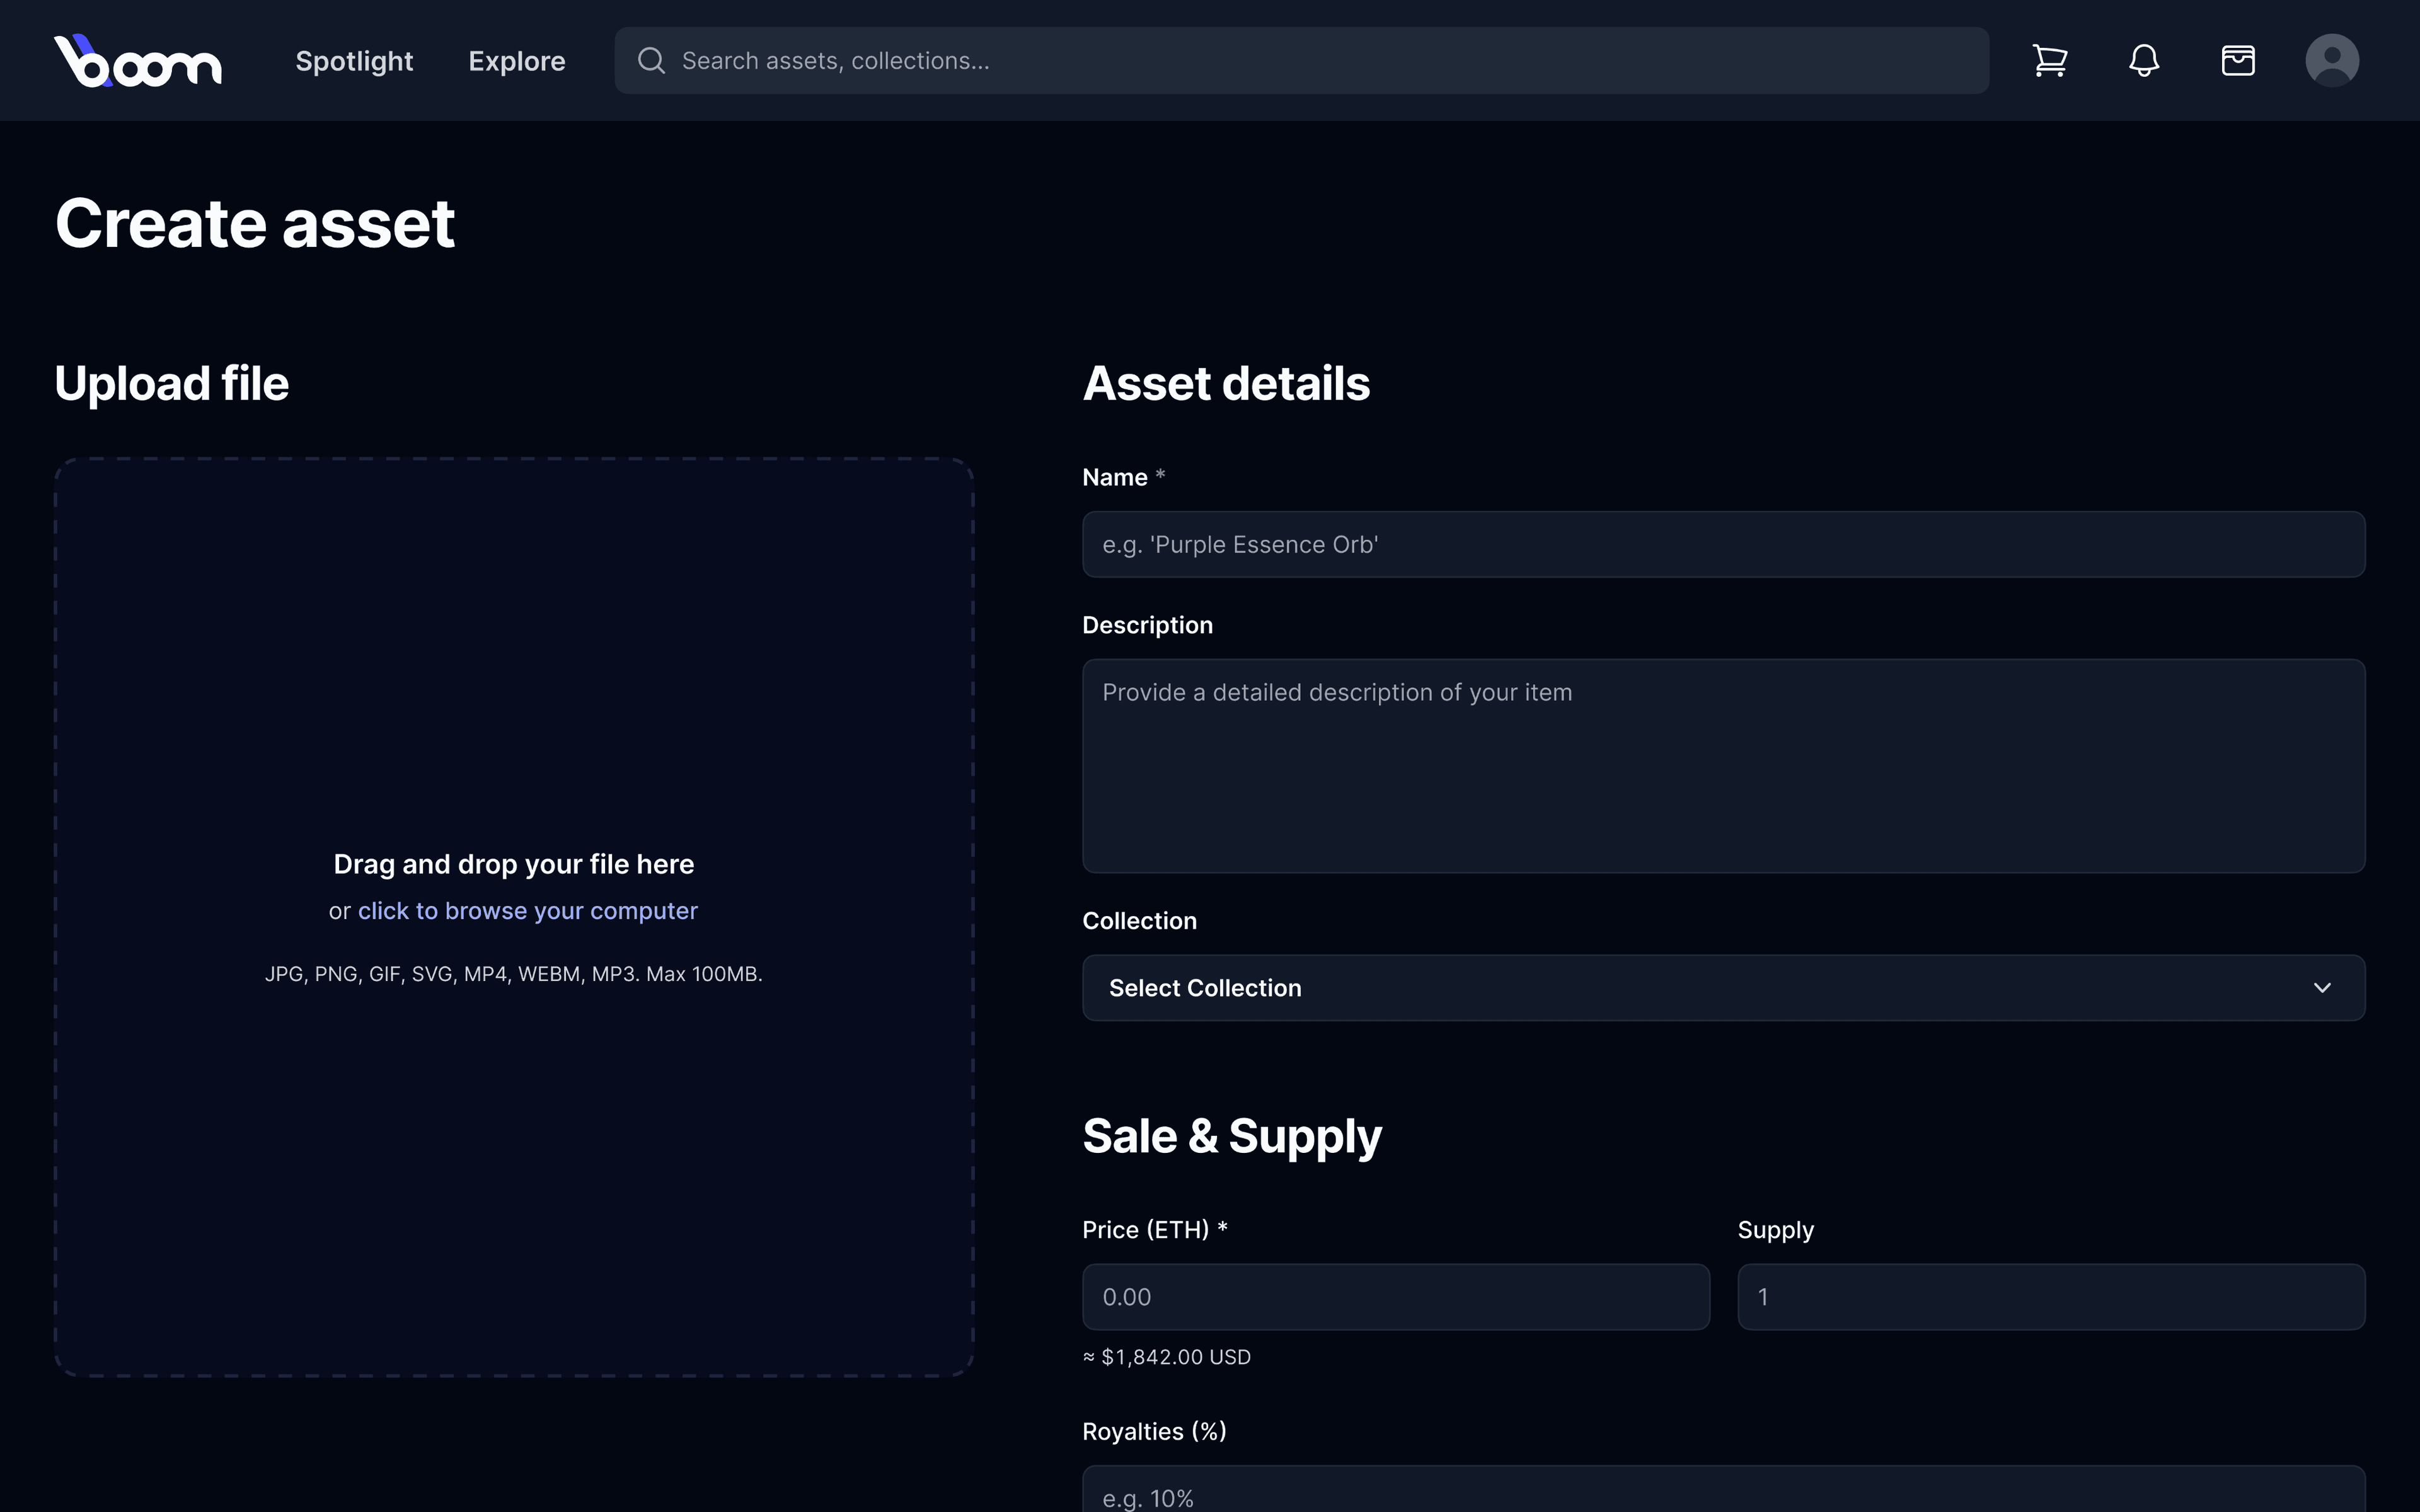This screenshot has height=1512, width=2420.
Task: Open the Spotlight nav item
Action: pyautogui.click(x=354, y=61)
